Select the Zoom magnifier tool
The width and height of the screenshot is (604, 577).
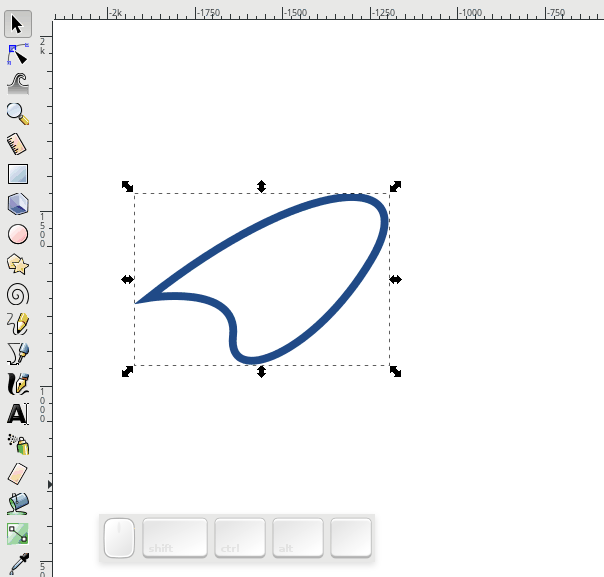pos(18,114)
